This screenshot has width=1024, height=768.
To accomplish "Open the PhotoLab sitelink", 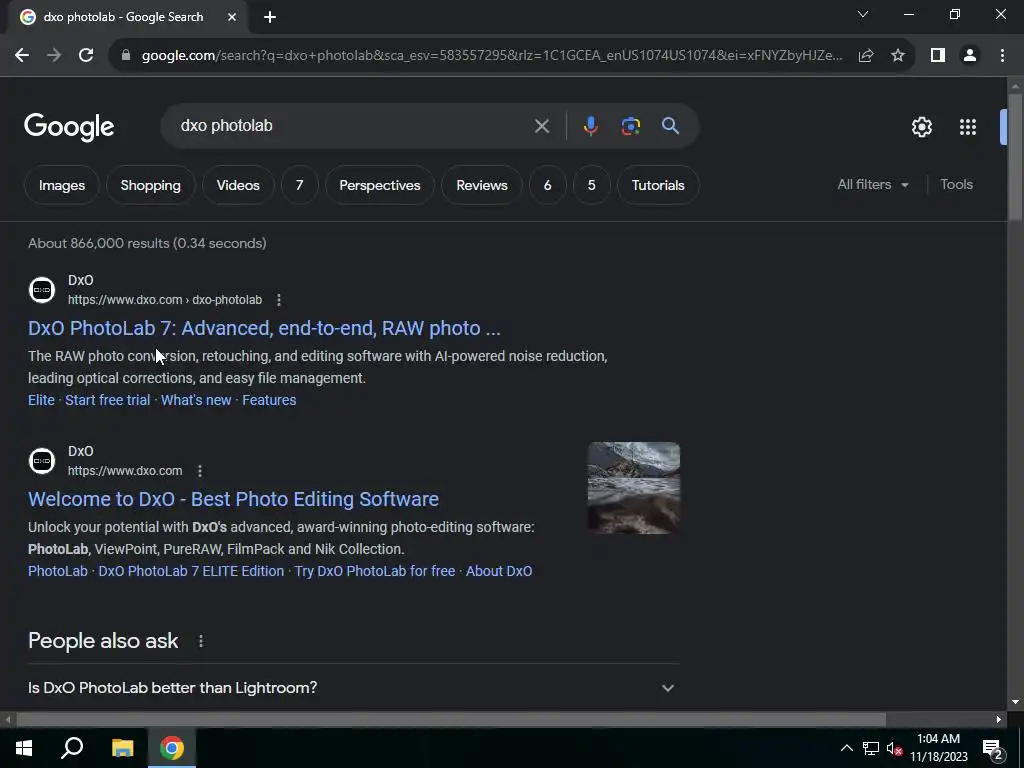I will click(57, 571).
